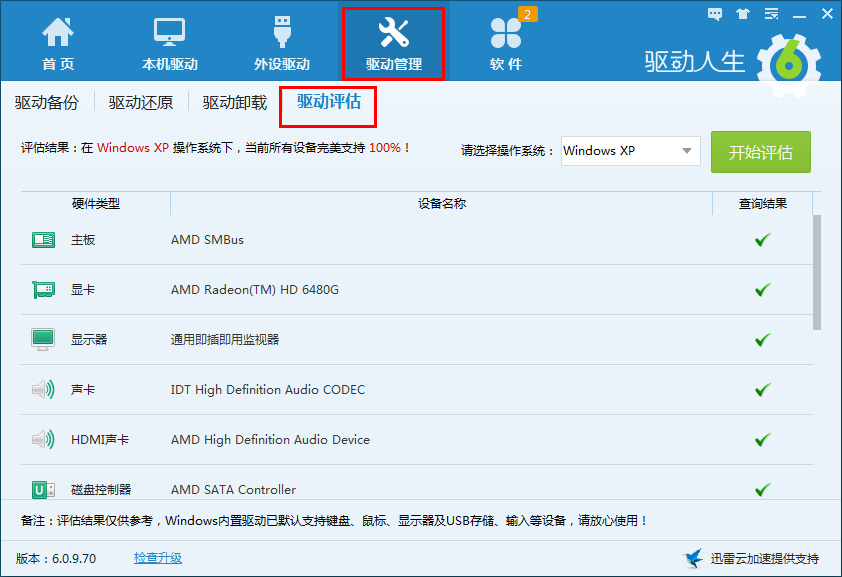
Task: Click the vertical scrollbar in device list
Action: [x=817, y=273]
